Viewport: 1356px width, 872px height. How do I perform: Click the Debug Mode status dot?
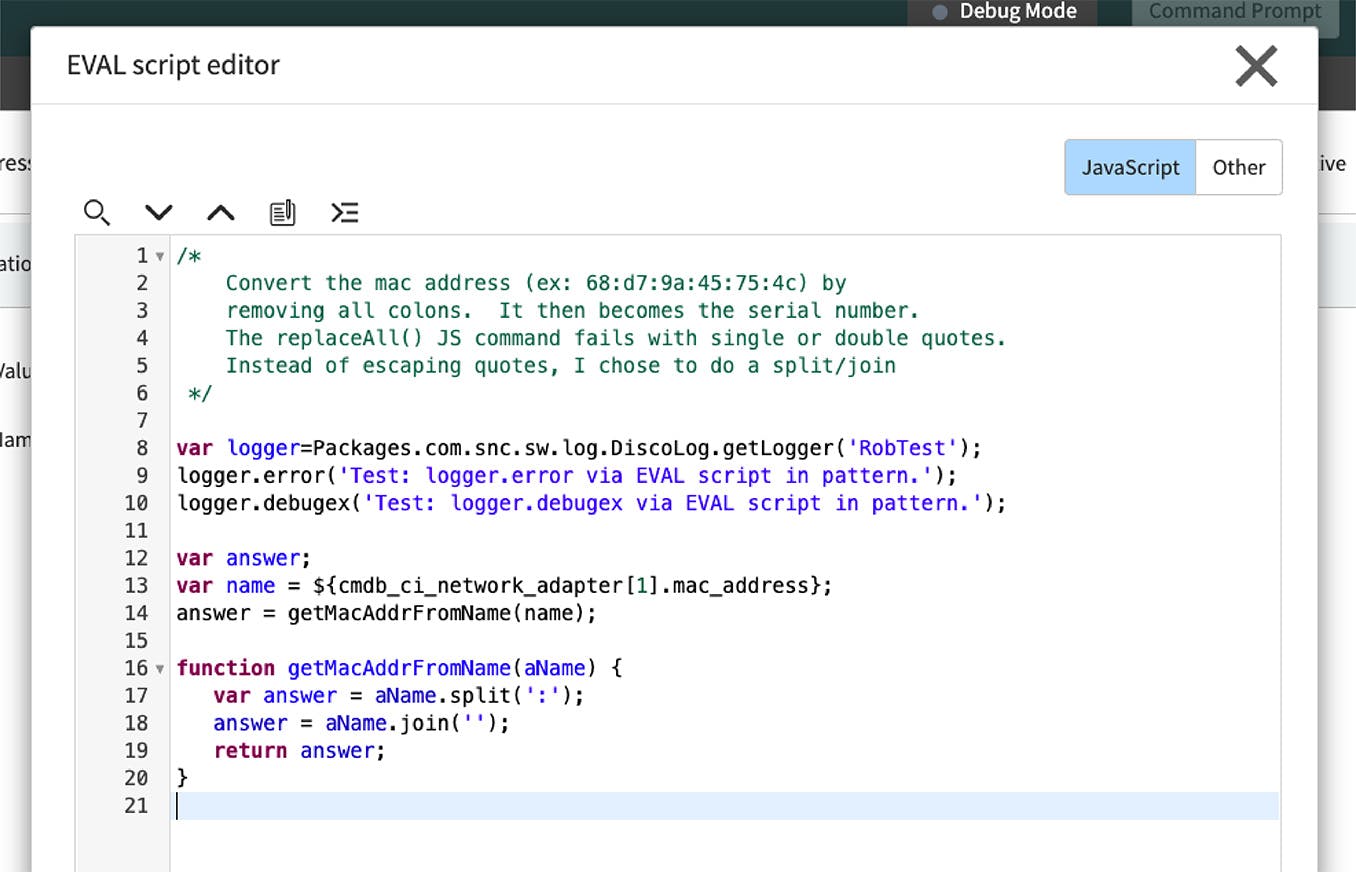tap(938, 12)
